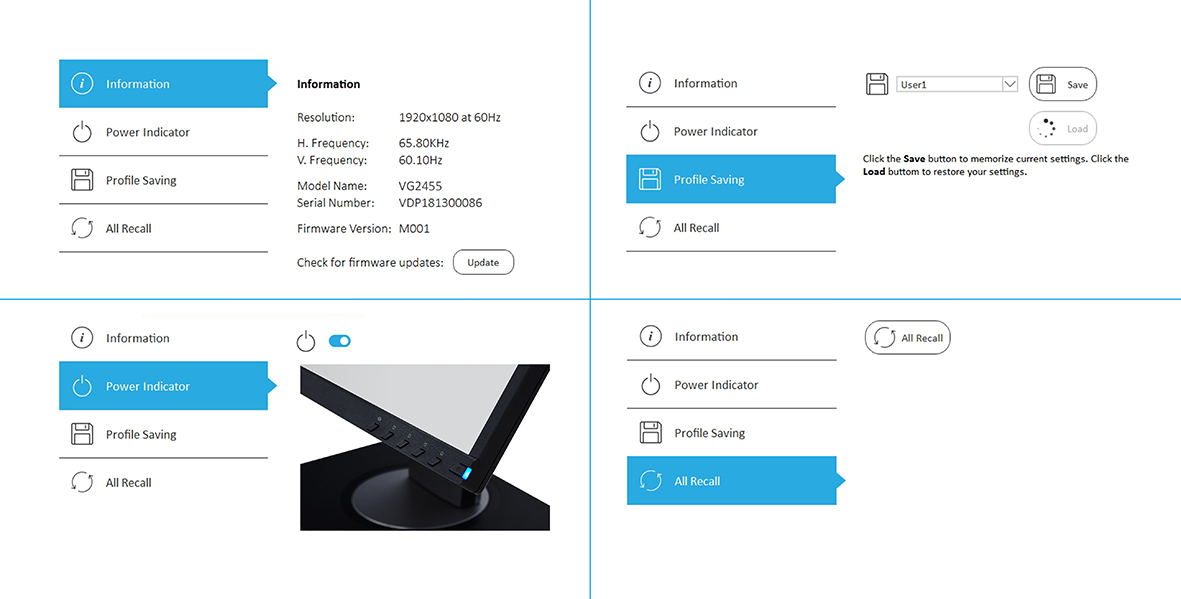The width and height of the screenshot is (1181, 599).
Task: Click the Update firmware button
Action: [x=484, y=262]
